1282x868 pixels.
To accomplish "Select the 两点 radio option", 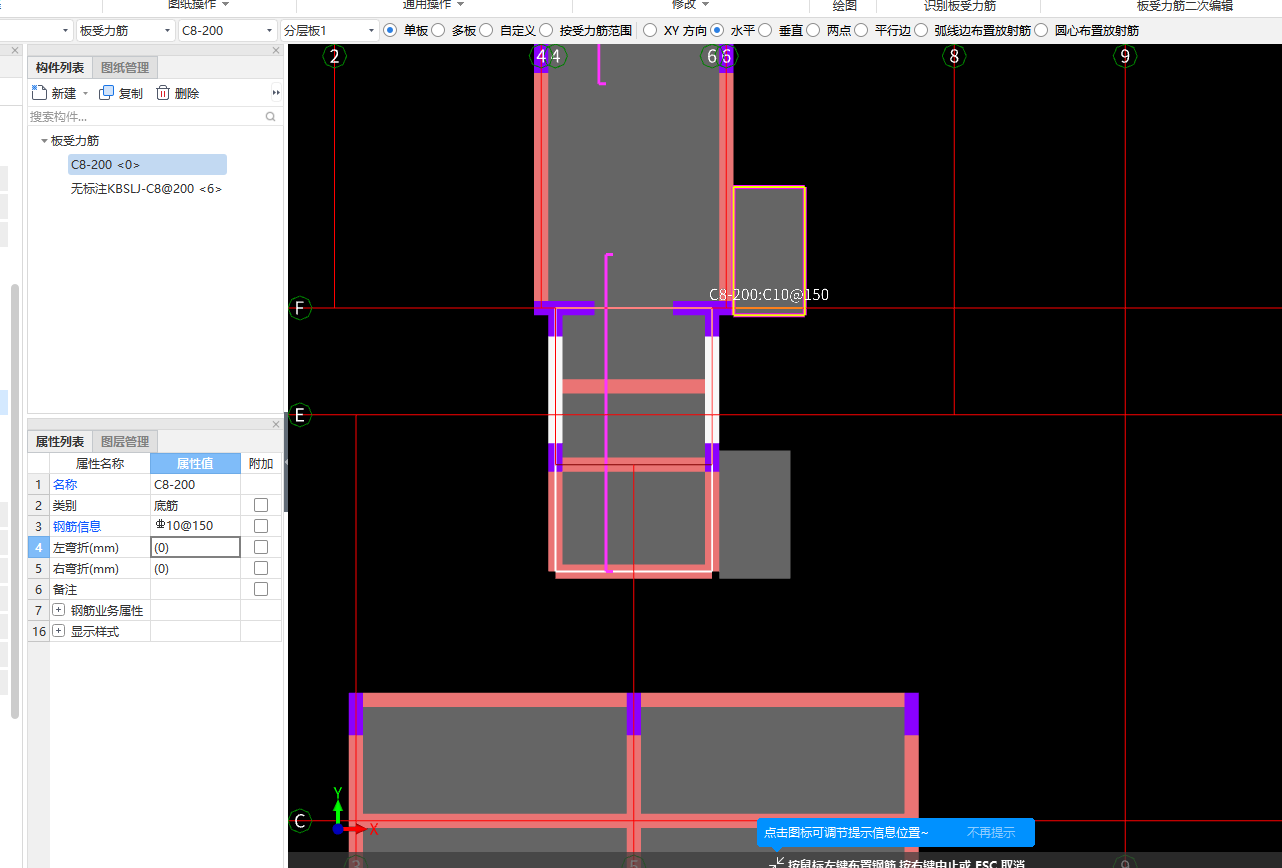I will pyautogui.click(x=813, y=30).
